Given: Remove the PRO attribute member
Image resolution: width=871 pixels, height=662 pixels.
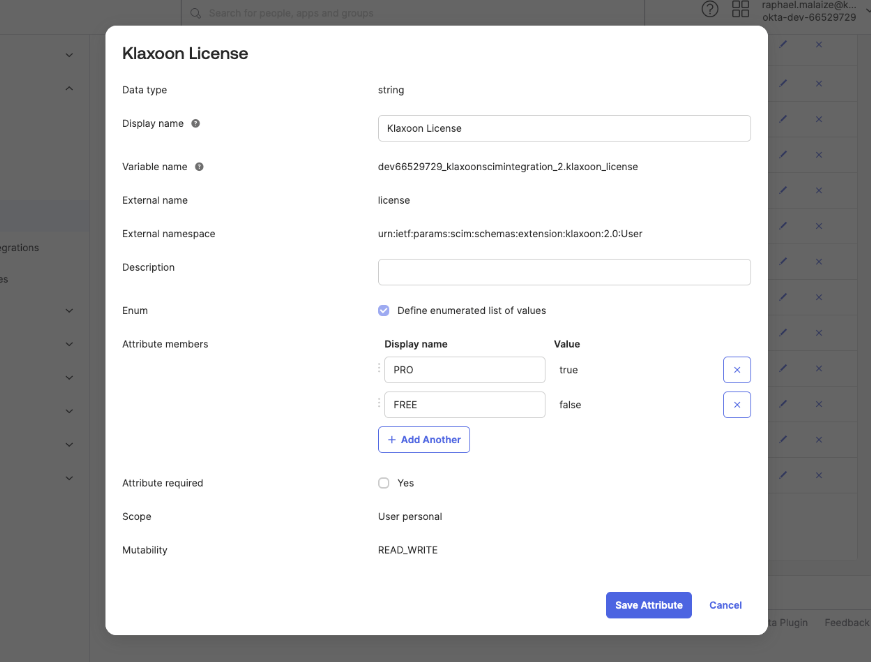Looking at the screenshot, I should pyautogui.click(x=736, y=370).
